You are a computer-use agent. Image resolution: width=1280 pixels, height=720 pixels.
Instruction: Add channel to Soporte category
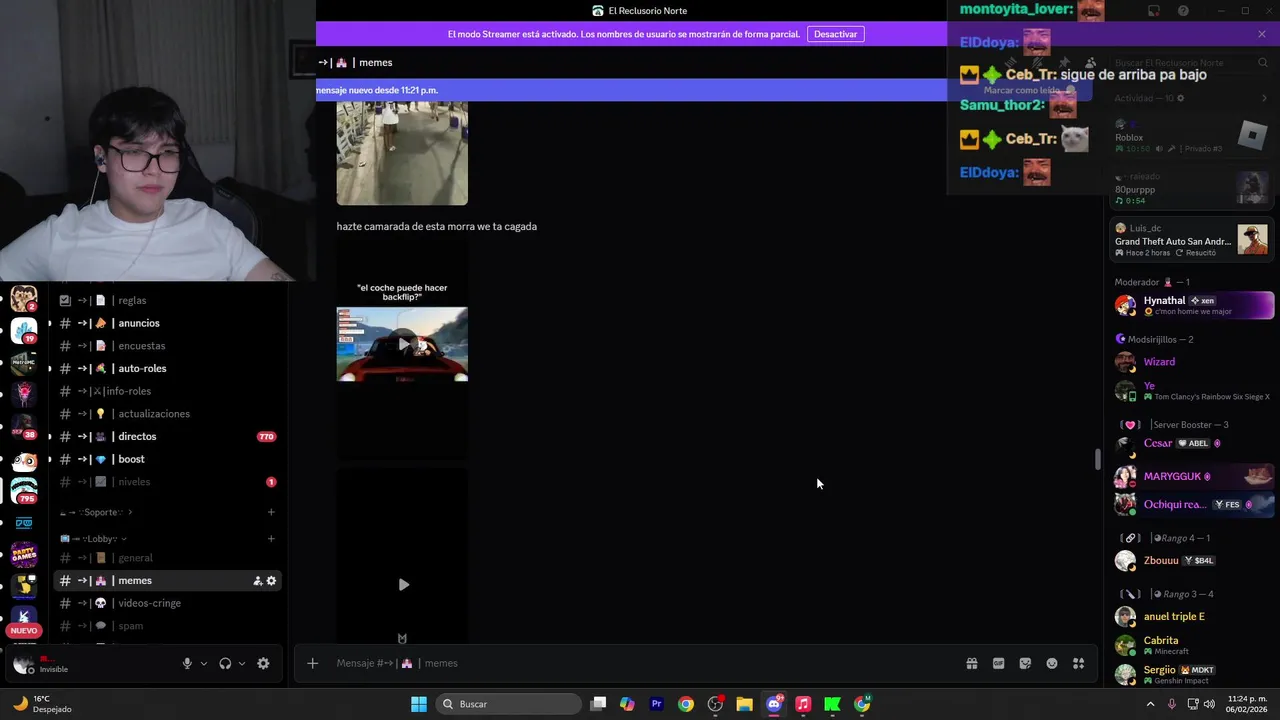[271, 512]
